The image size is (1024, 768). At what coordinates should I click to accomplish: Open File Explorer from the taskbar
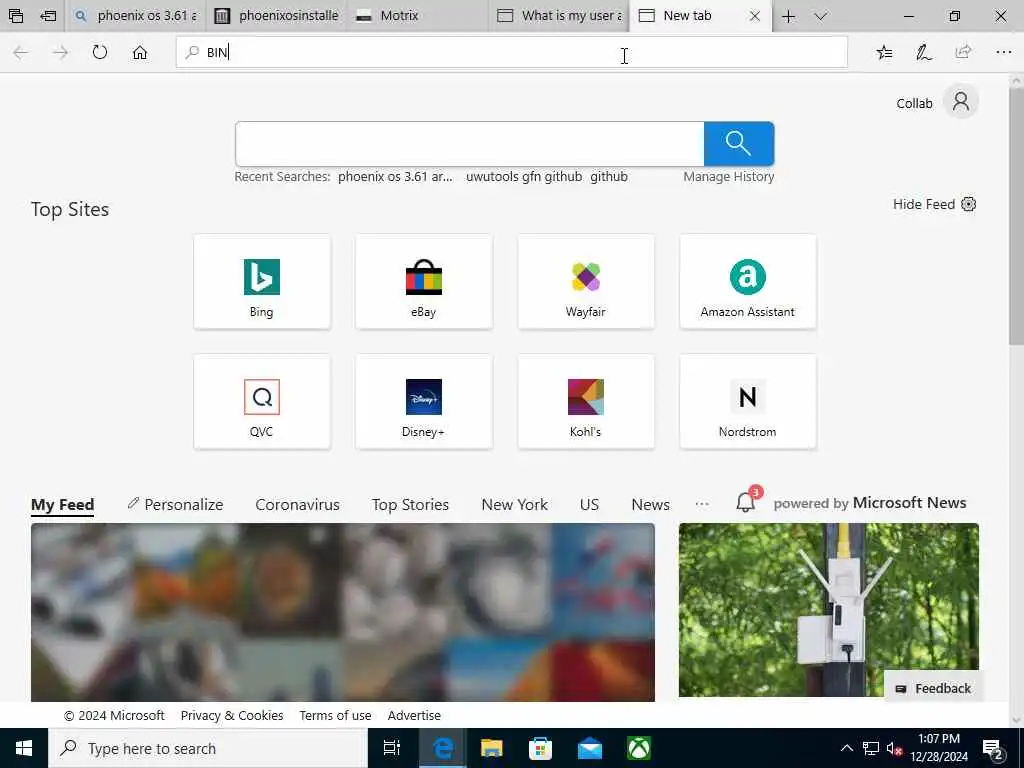point(492,748)
